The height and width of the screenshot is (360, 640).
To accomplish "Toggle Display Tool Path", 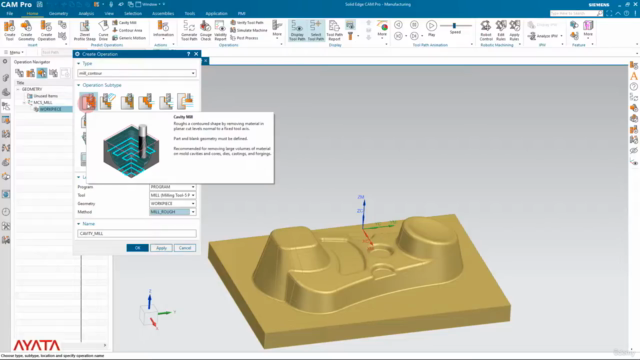I will (297, 31).
